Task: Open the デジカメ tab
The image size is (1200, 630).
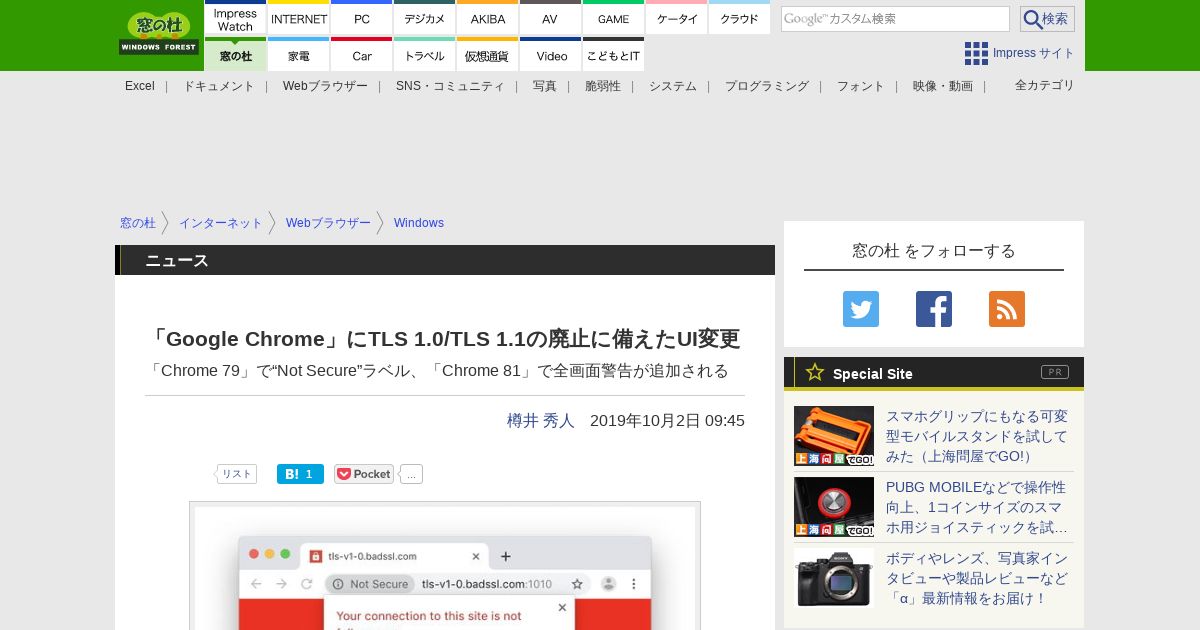Action: (x=425, y=19)
